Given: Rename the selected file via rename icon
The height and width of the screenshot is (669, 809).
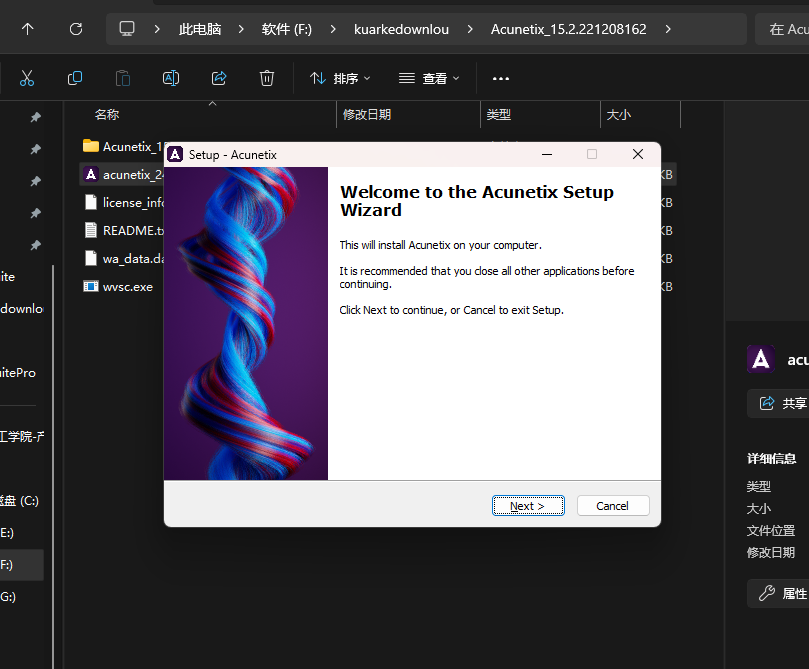Looking at the screenshot, I should [x=171, y=78].
